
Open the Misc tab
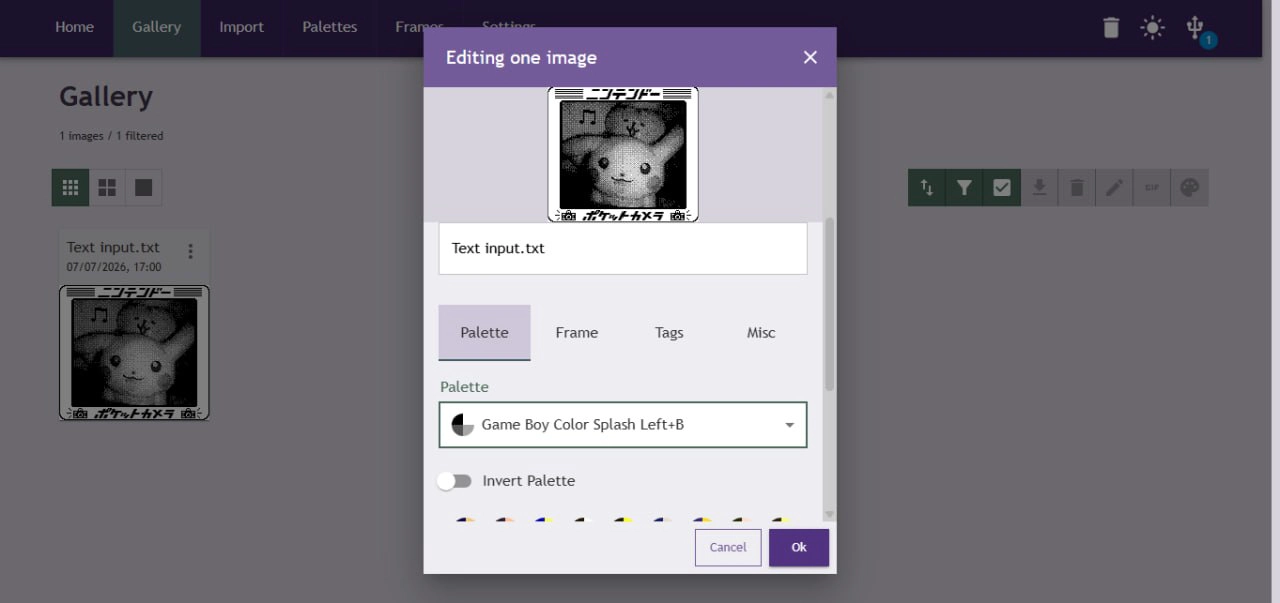[761, 333]
